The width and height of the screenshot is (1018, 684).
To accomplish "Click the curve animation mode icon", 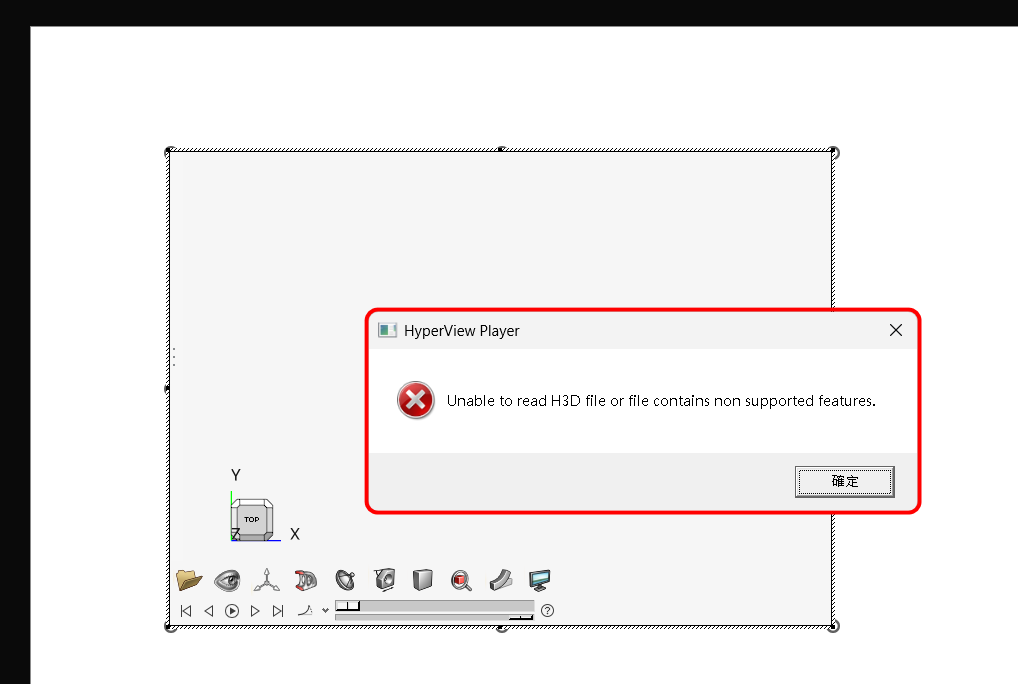I will point(305,610).
